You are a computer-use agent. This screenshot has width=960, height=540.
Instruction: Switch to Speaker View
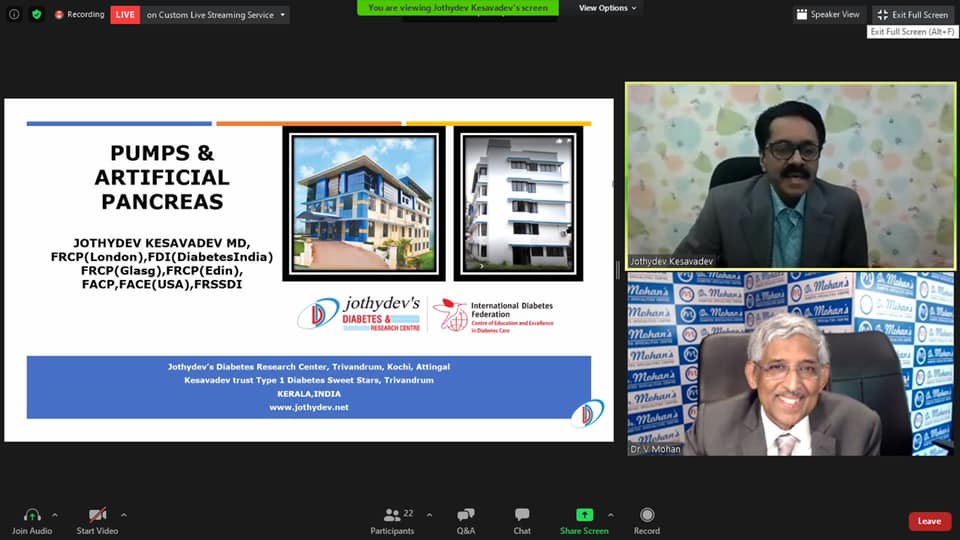click(828, 14)
